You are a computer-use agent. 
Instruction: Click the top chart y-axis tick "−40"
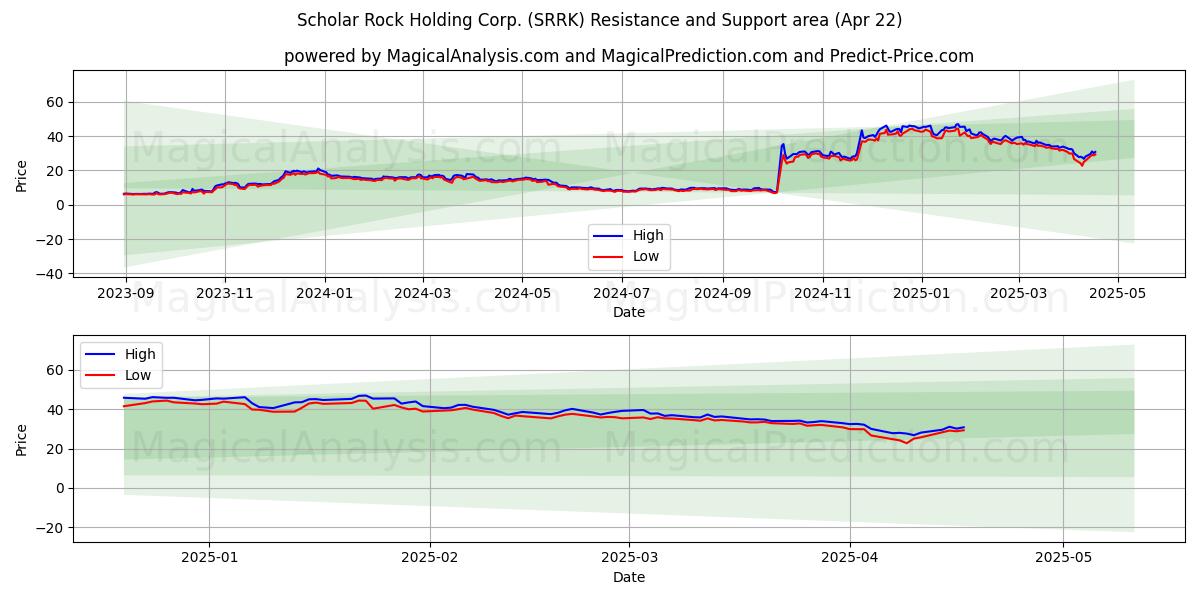pyautogui.click(x=51, y=274)
